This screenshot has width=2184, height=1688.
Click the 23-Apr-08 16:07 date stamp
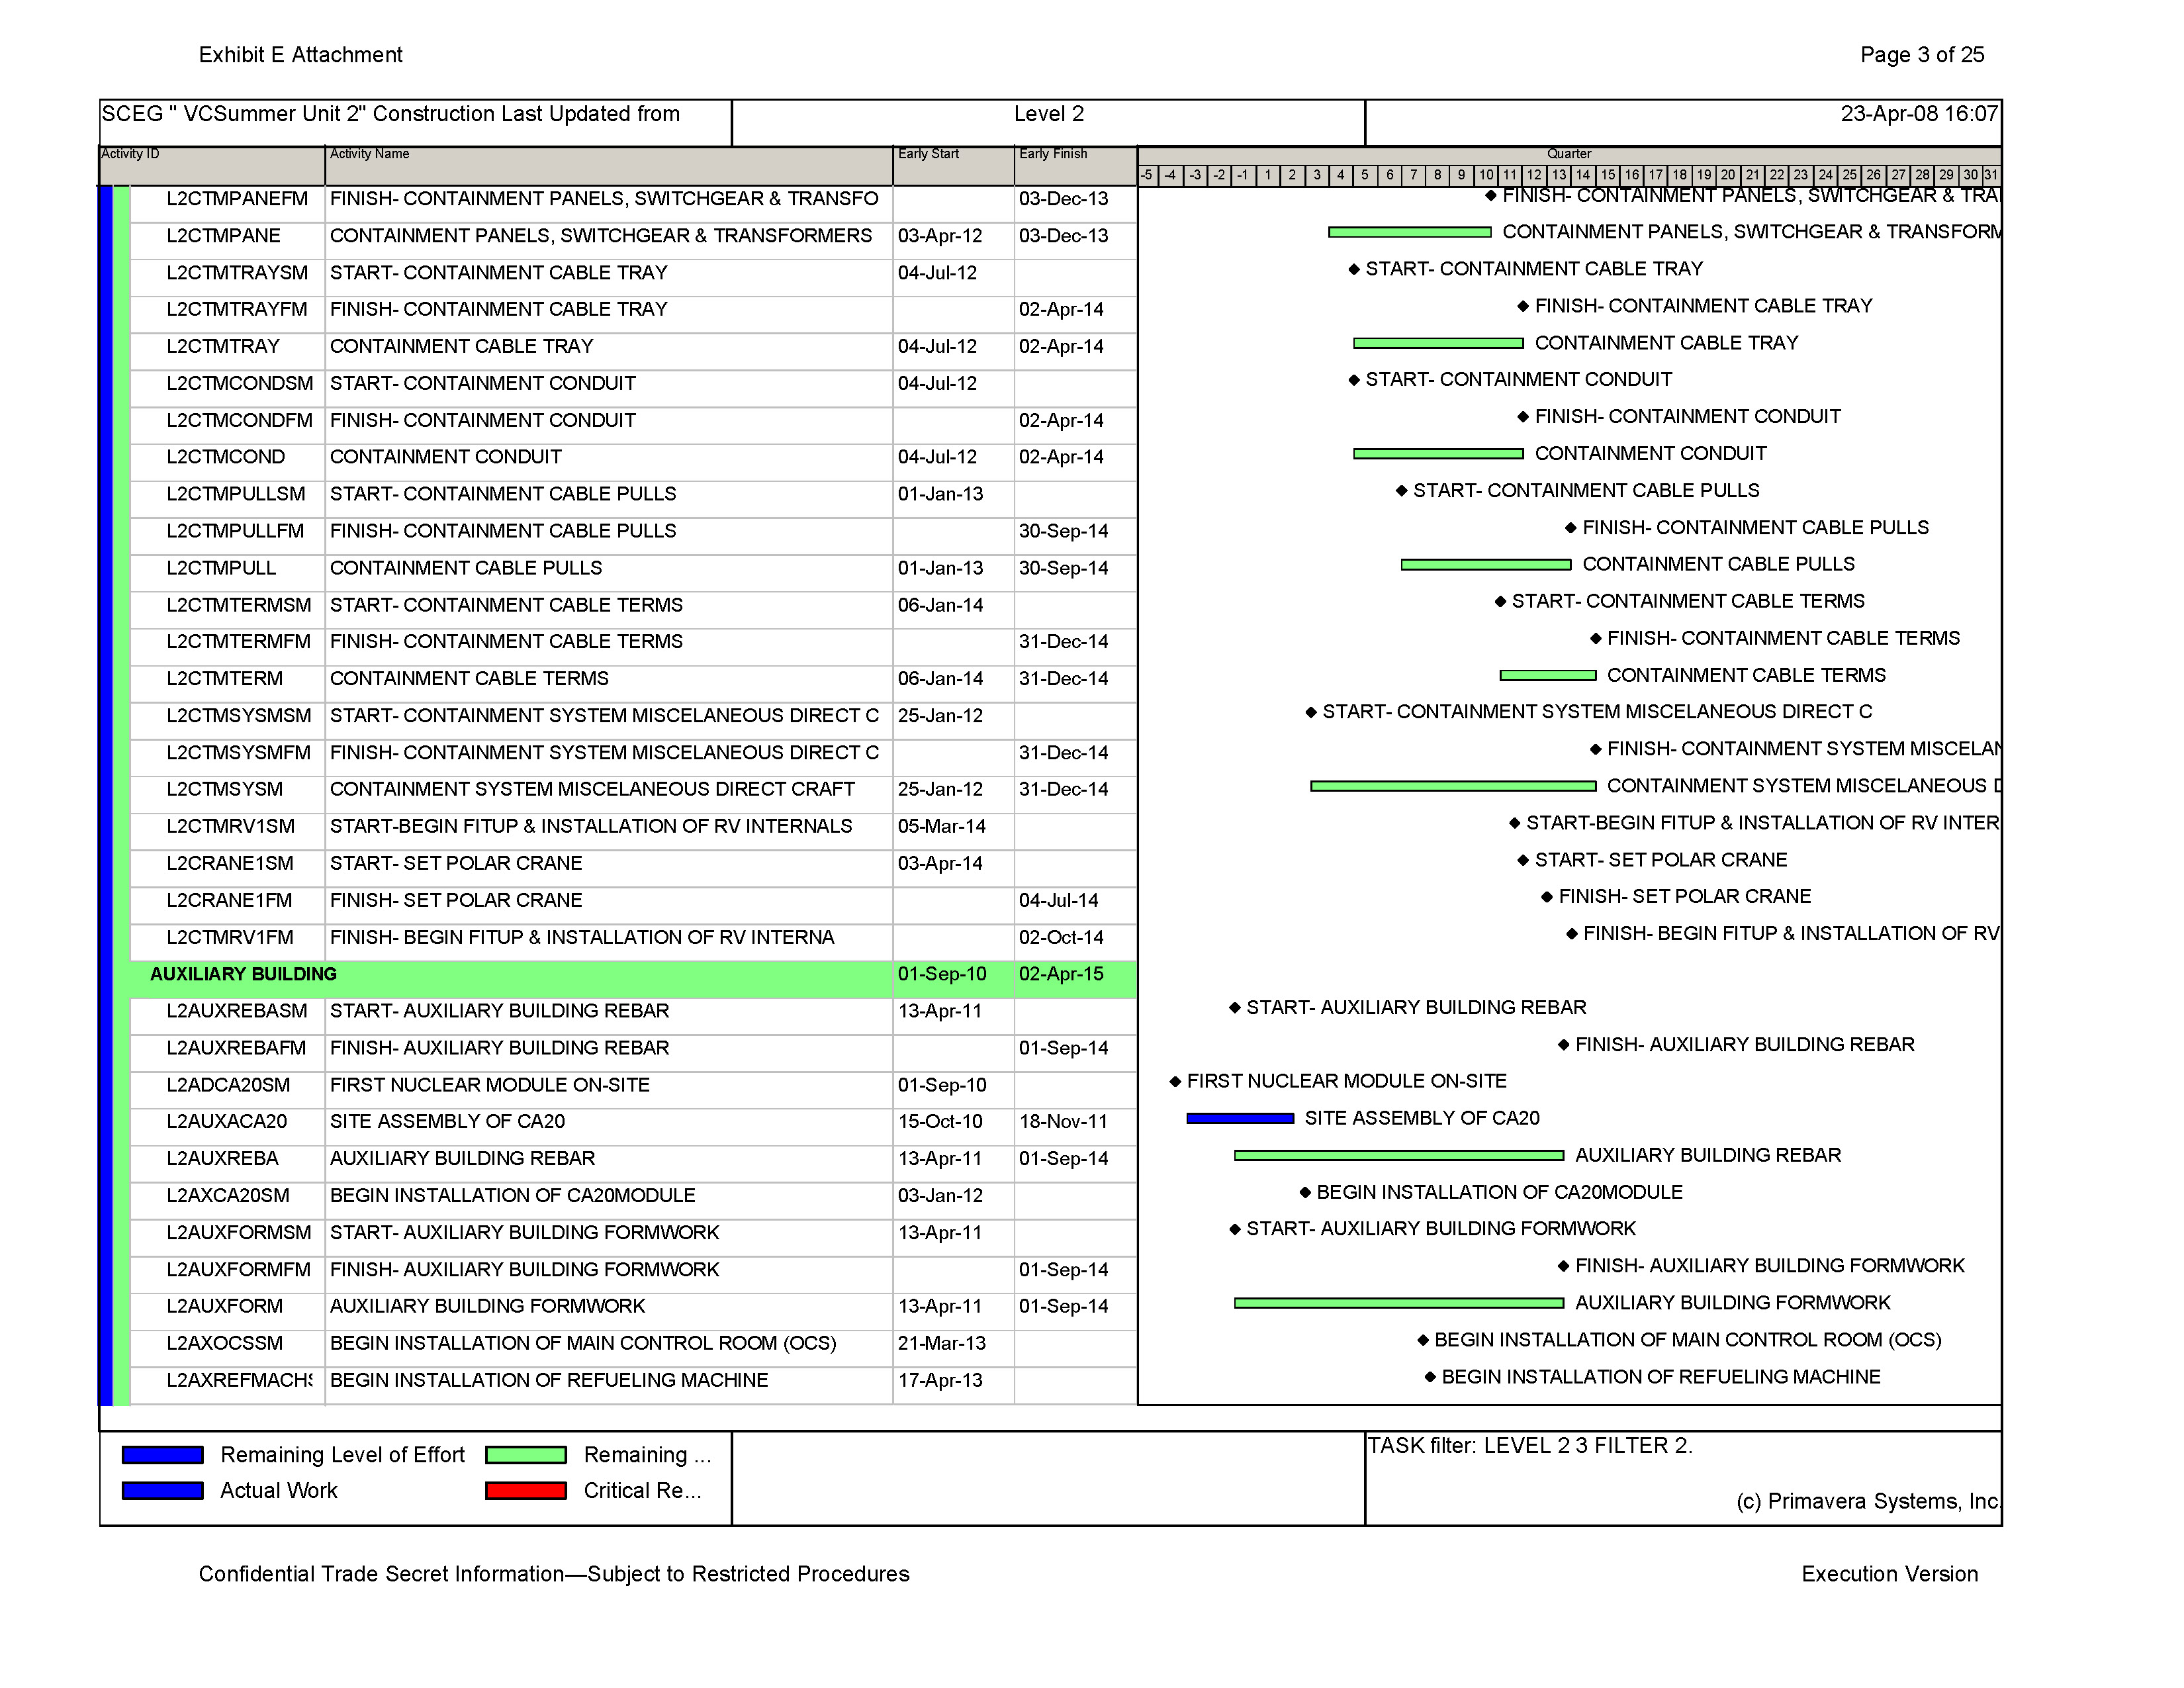tap(1919, 114)
